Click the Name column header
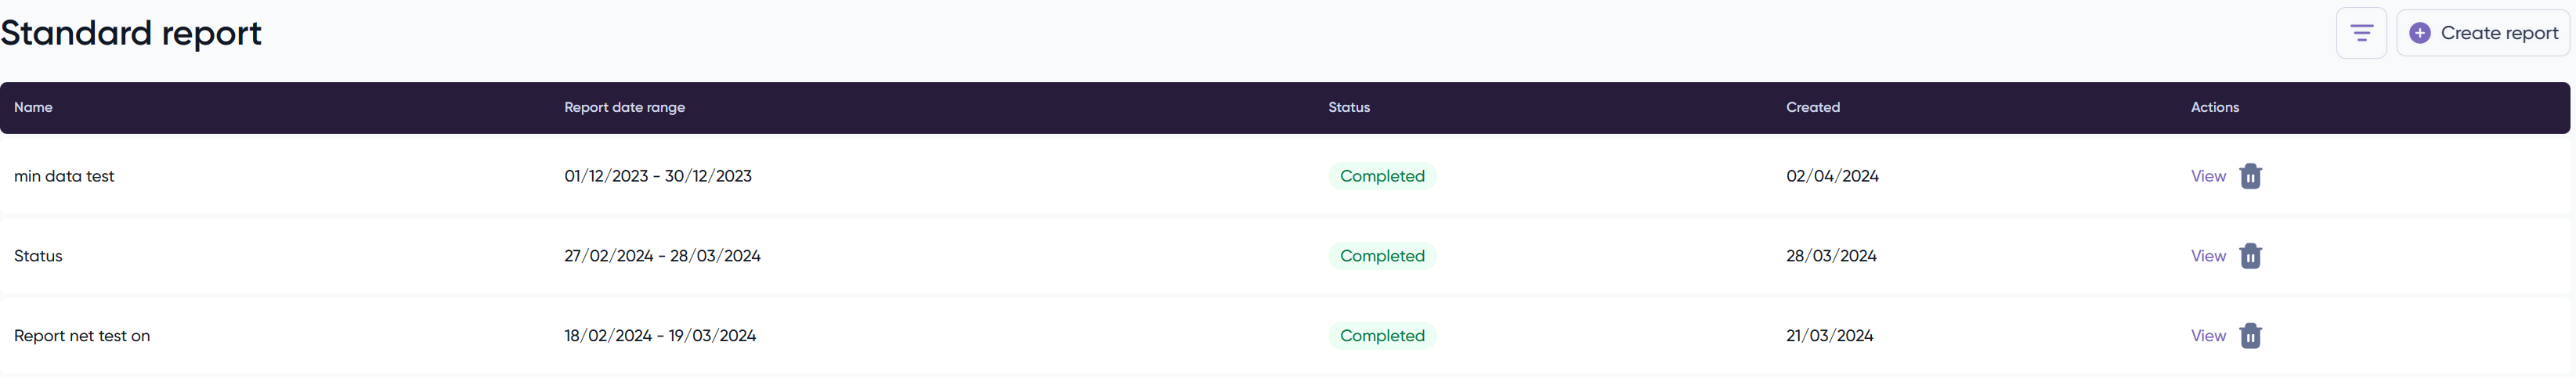The image size is (2576, 378). (x=33, y=107)
